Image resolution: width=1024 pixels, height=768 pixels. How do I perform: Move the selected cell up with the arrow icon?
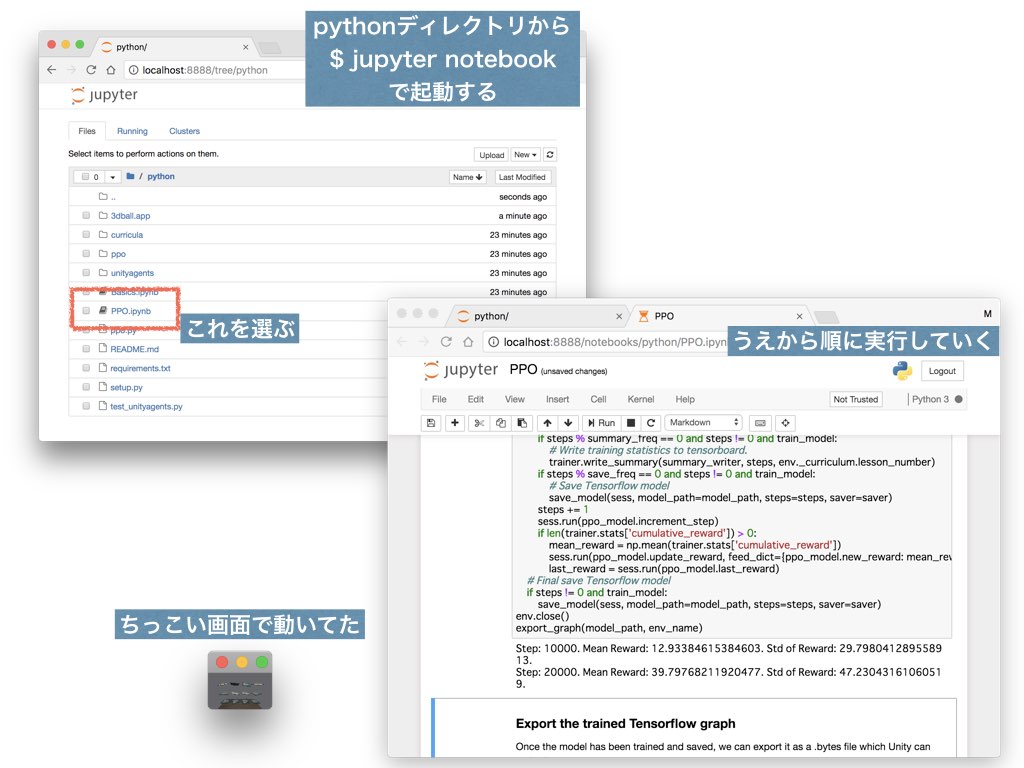pyautogui.click(x=547, y=423)
